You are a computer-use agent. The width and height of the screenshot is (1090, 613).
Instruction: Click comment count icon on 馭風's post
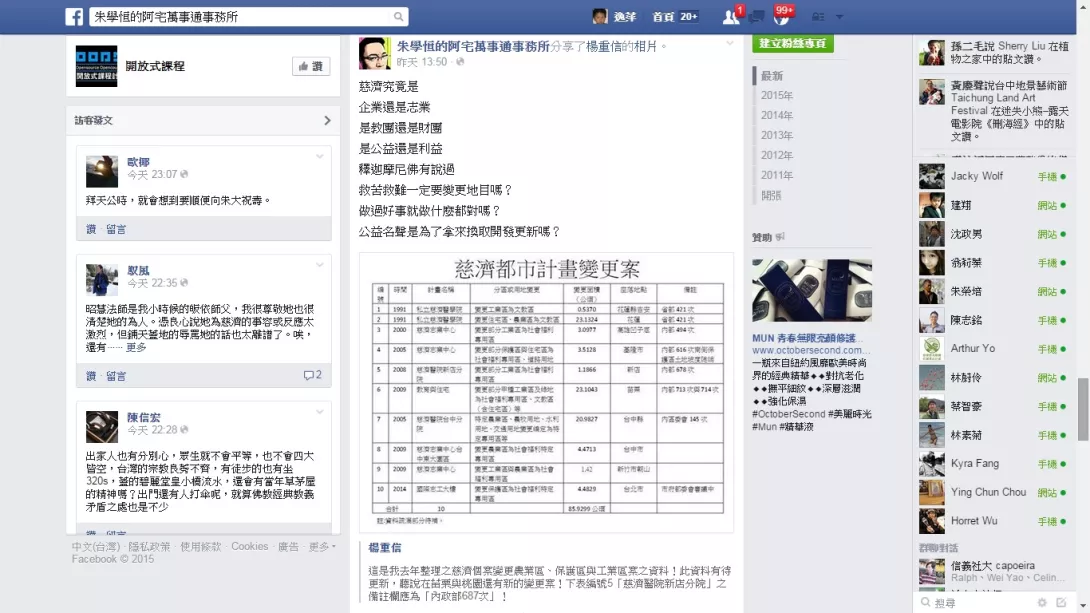(x=312, y=375)
